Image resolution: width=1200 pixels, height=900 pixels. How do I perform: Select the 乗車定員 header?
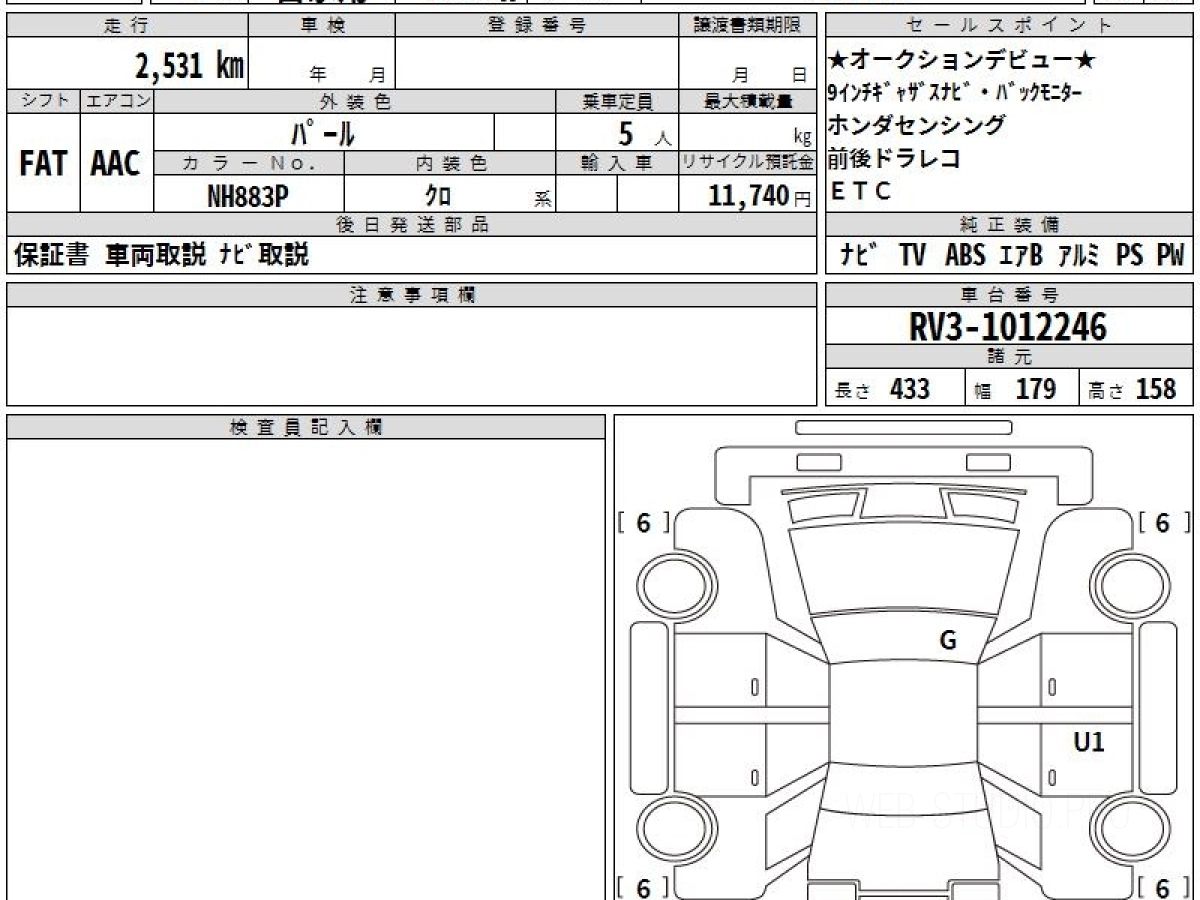[617, 101]
